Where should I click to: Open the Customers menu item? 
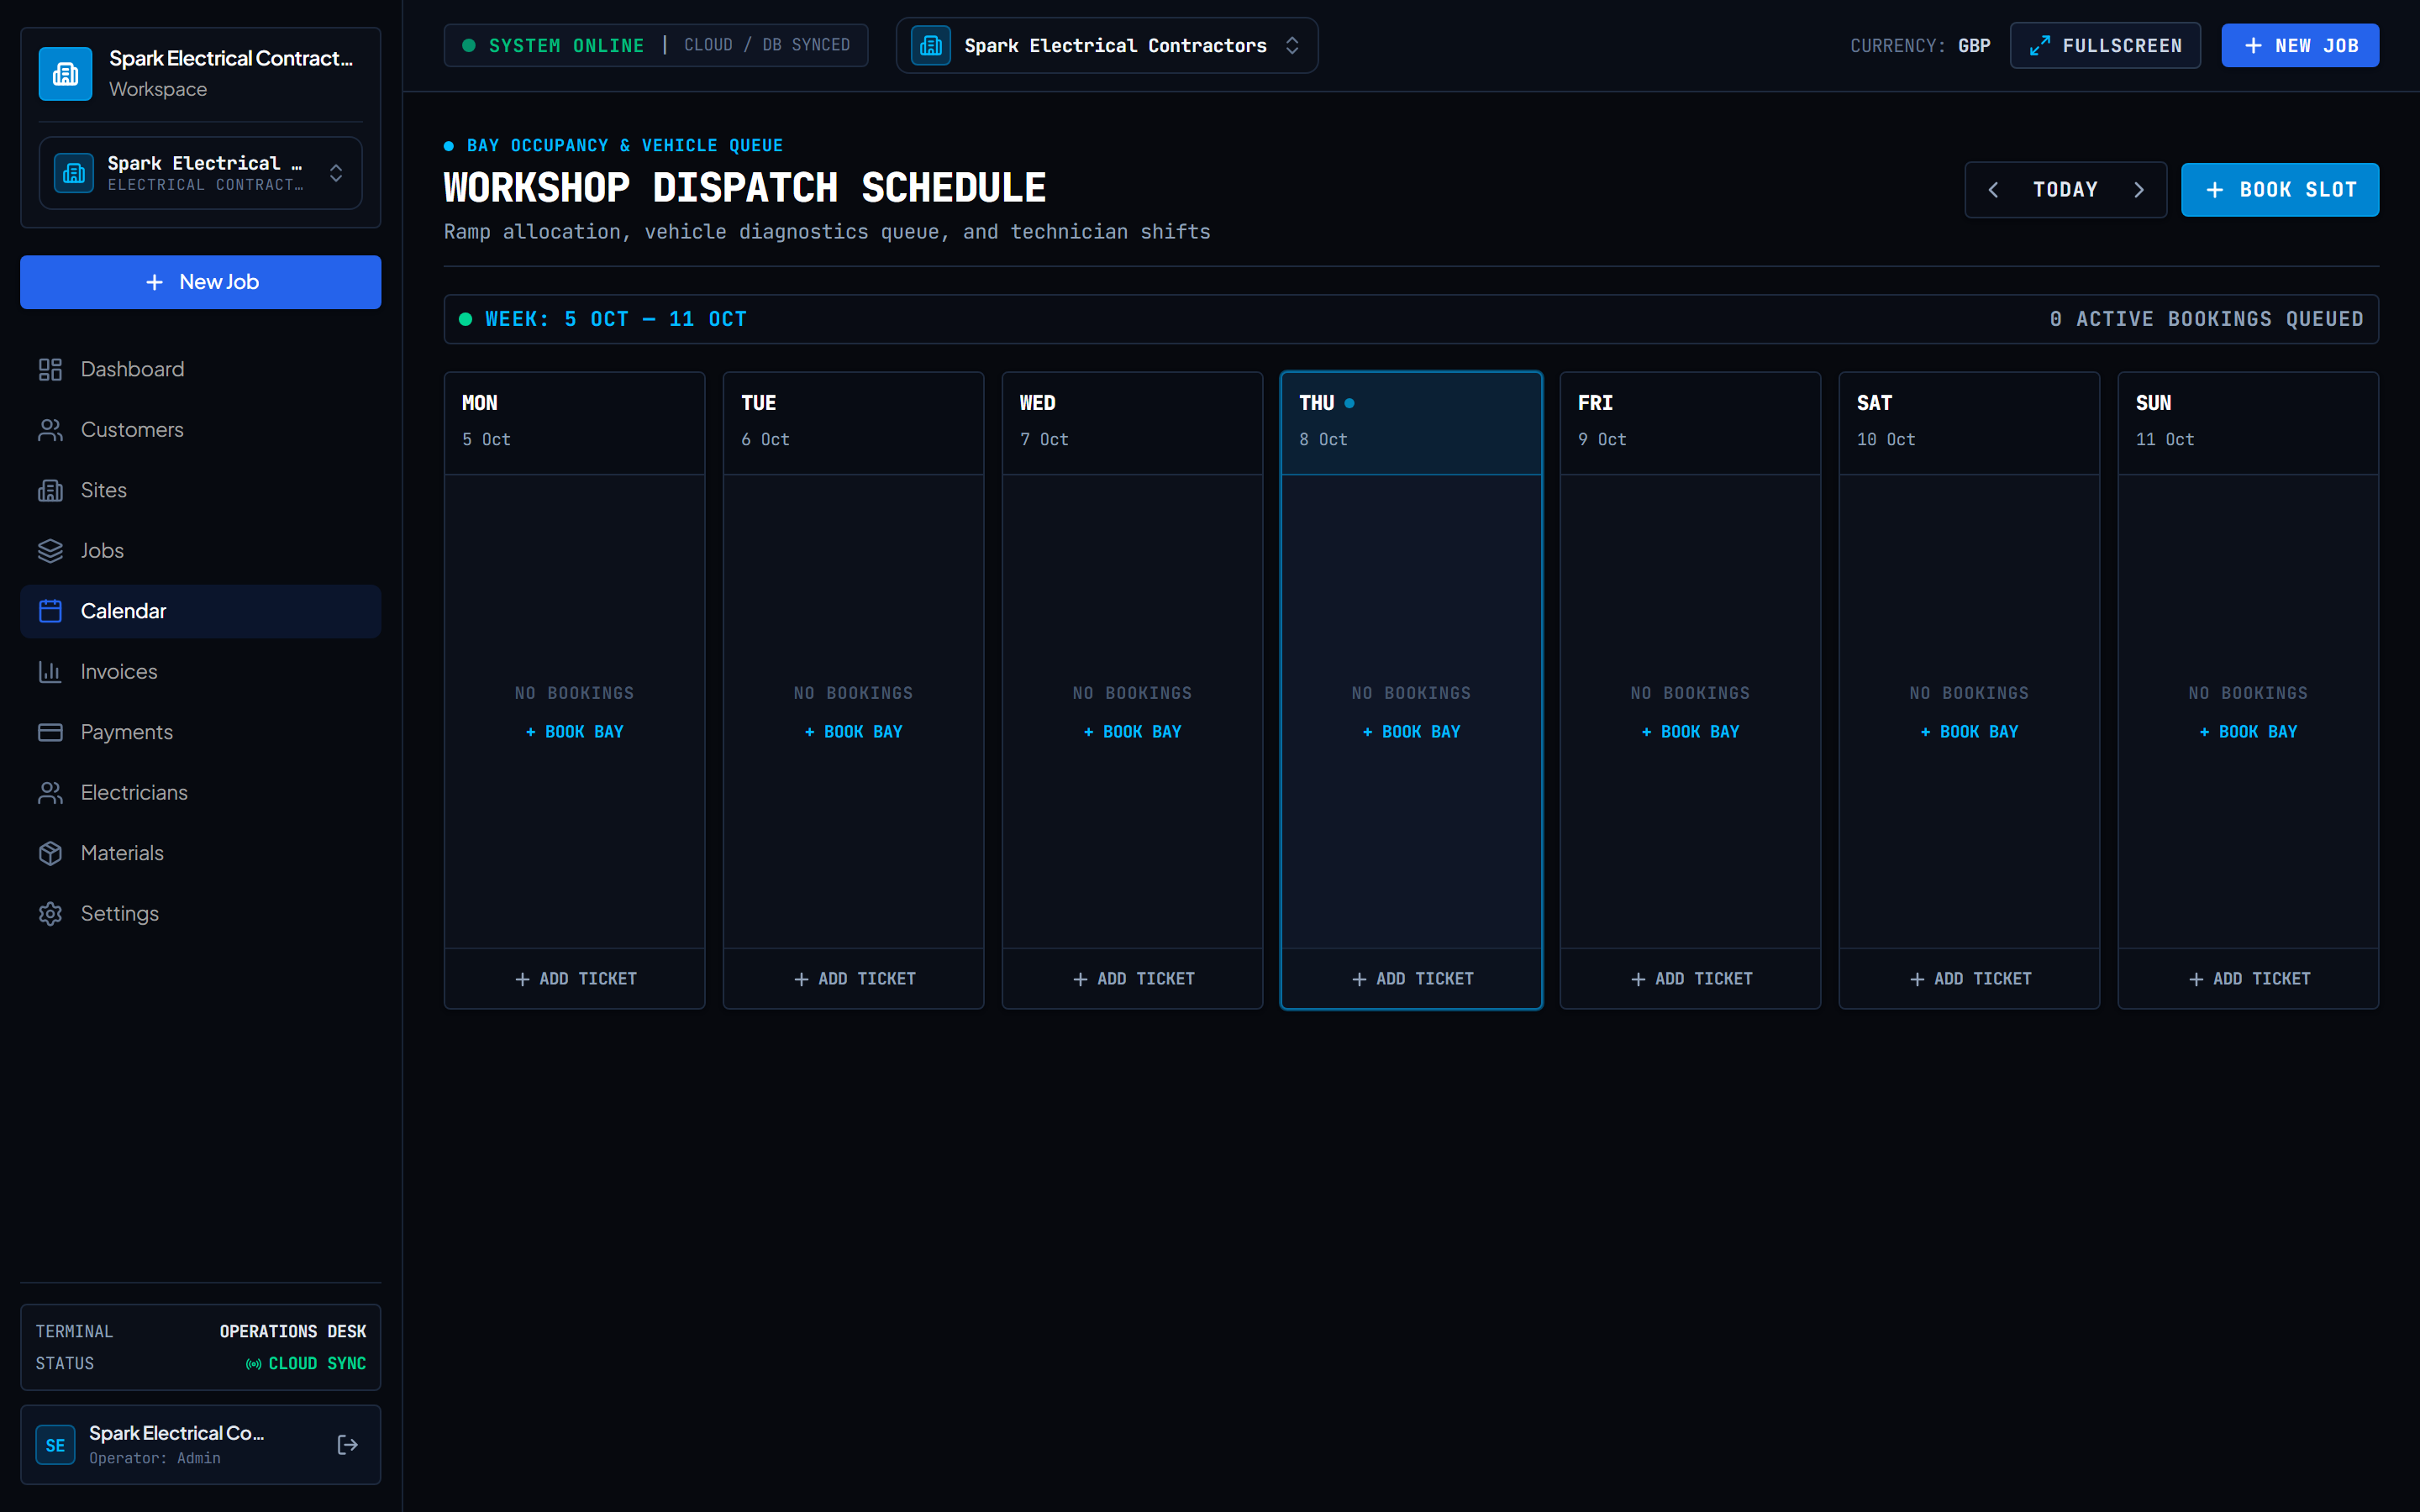coord(200,430)
